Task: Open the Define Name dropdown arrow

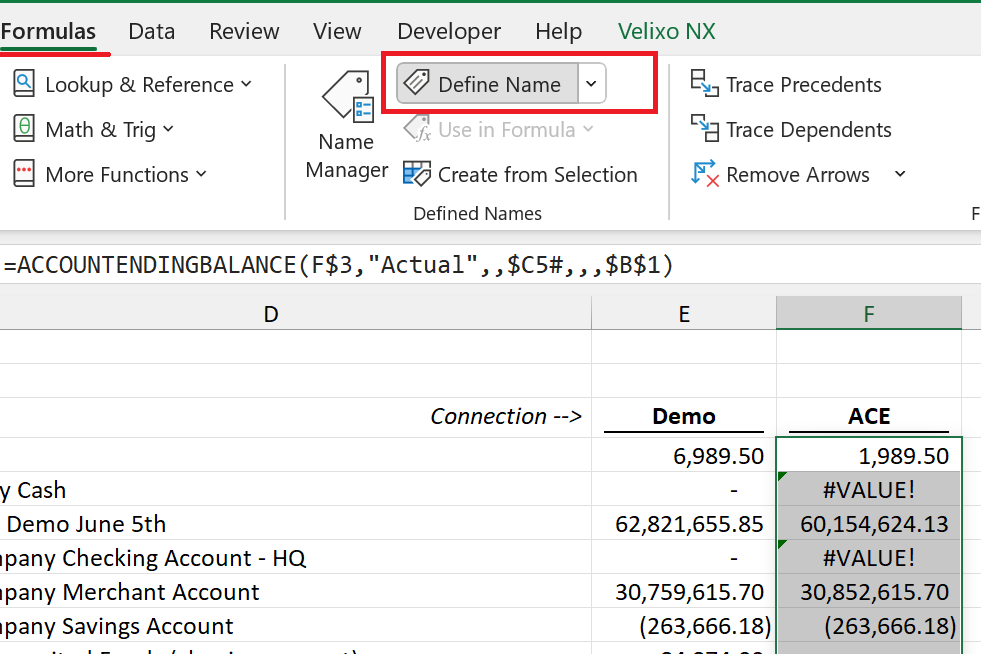Action: point(591,83)
